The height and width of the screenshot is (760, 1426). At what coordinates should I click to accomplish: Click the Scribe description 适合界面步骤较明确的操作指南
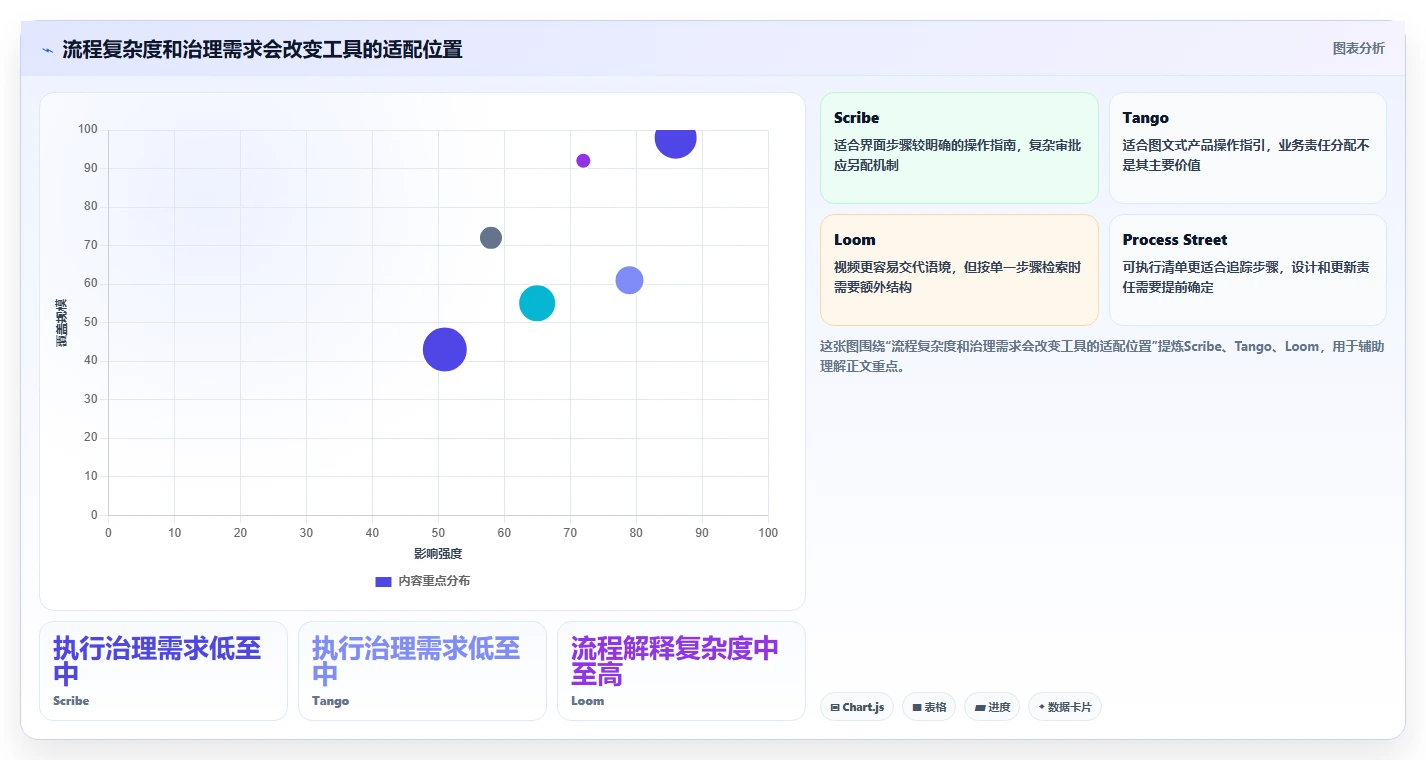(x=957, y=155)
